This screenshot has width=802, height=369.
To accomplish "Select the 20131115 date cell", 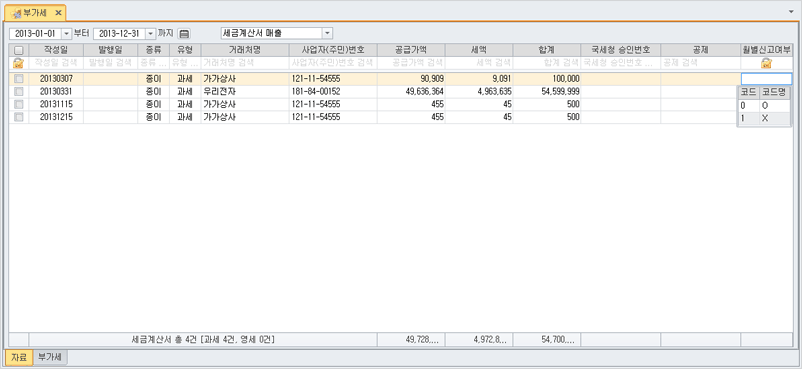I will (56, 104).
